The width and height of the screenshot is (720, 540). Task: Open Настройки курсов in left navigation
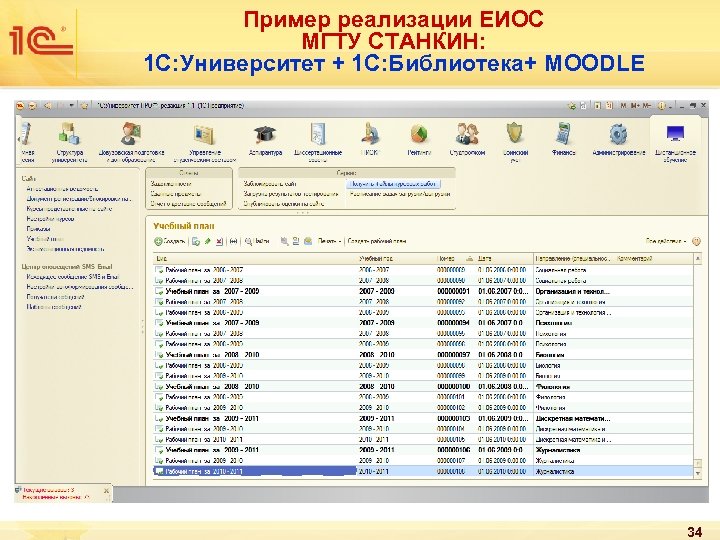[51, 219]
